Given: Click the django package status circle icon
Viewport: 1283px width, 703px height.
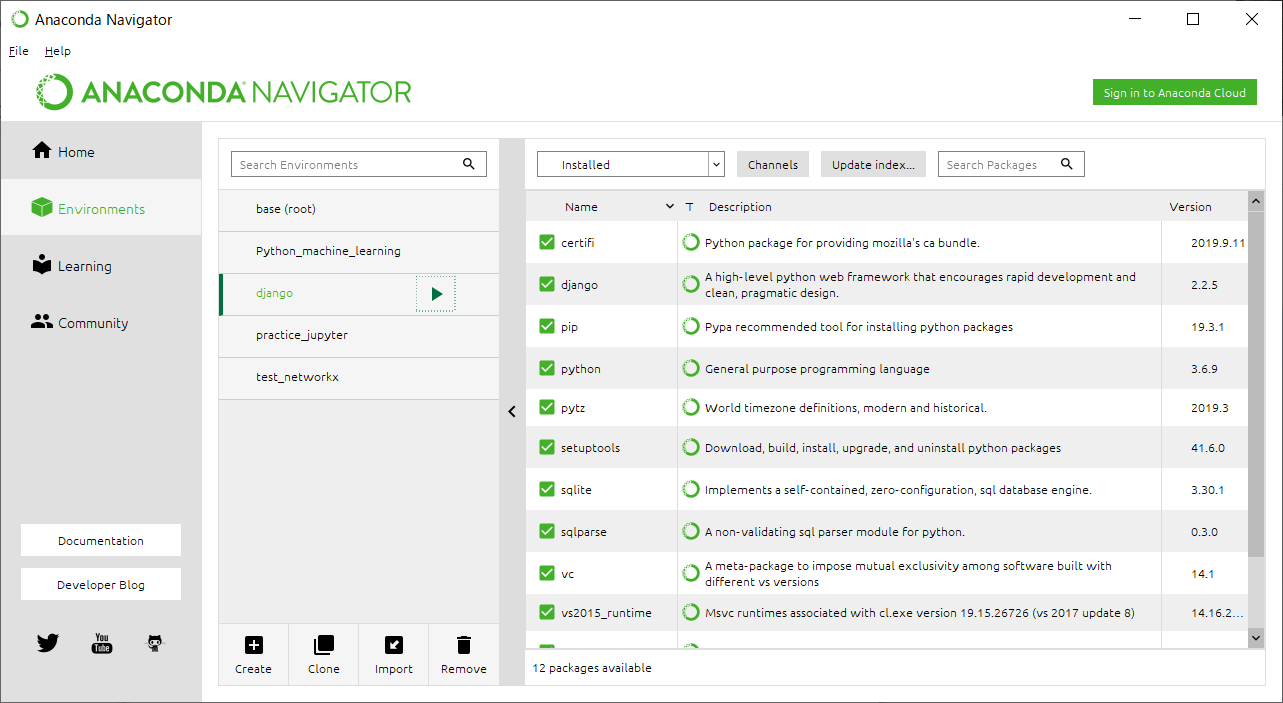Looking at the screenshot, I should point(690,284).
